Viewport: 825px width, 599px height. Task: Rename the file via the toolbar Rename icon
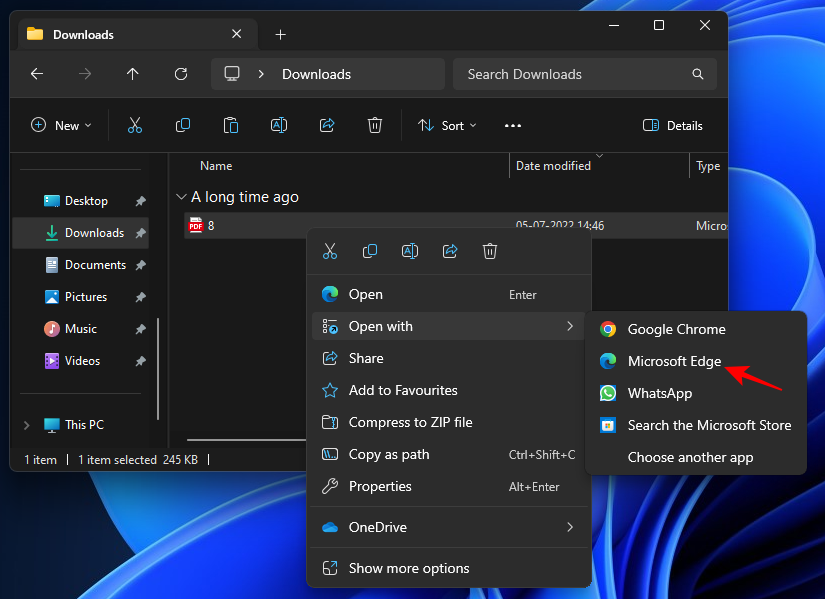click(x=278, y=125)
